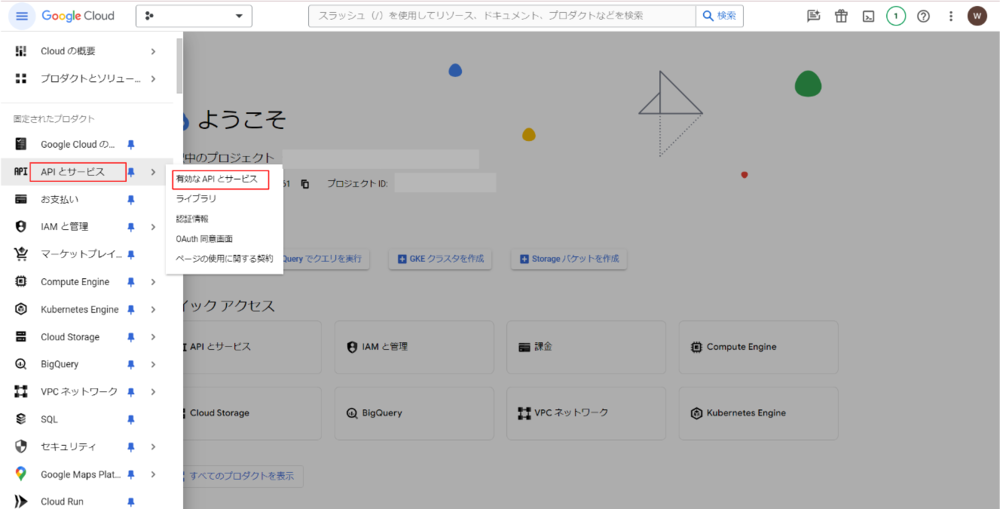Click すべてのプロダクトを表示 link

(x=241, y=476)
